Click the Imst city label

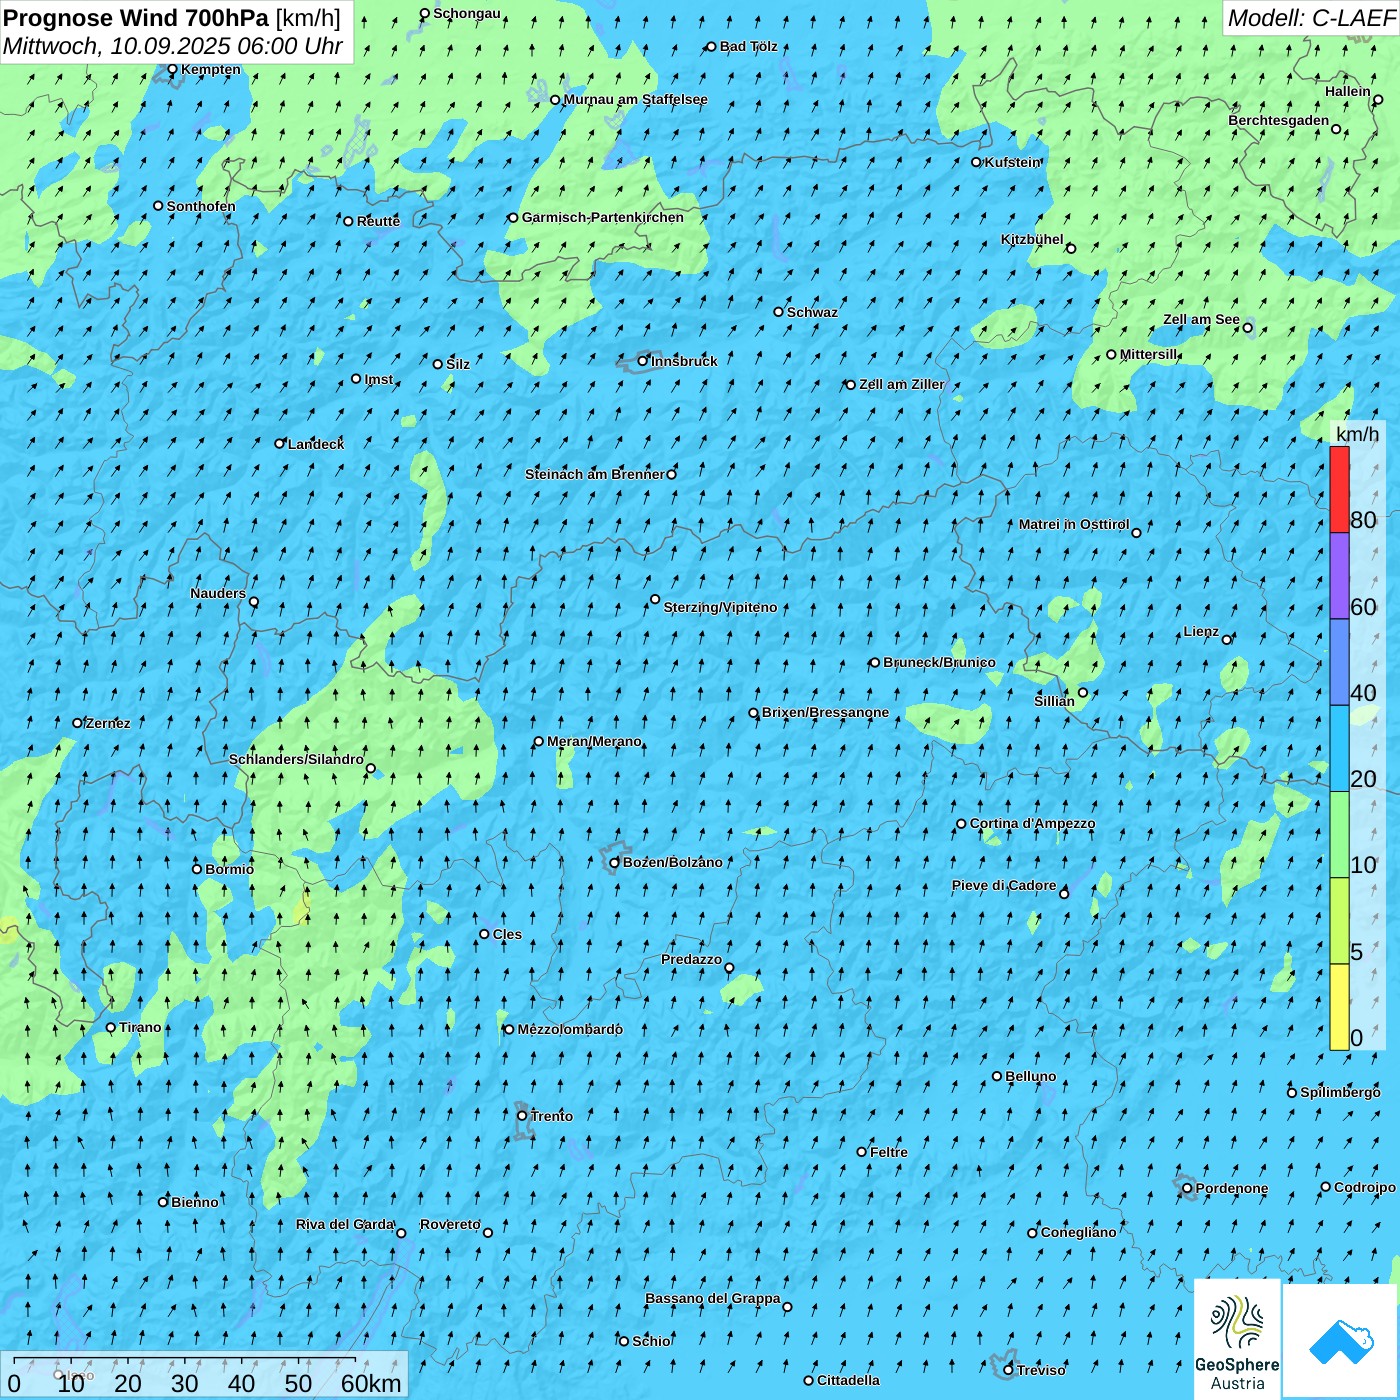click(378, 379)
